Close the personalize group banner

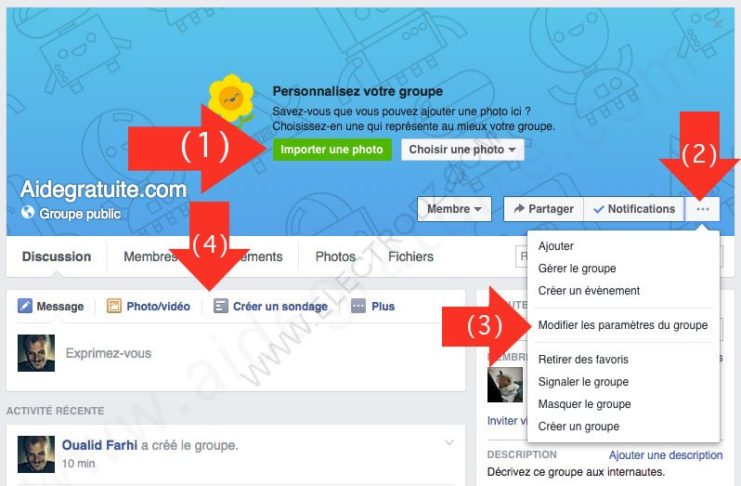[x=717, y=24]
